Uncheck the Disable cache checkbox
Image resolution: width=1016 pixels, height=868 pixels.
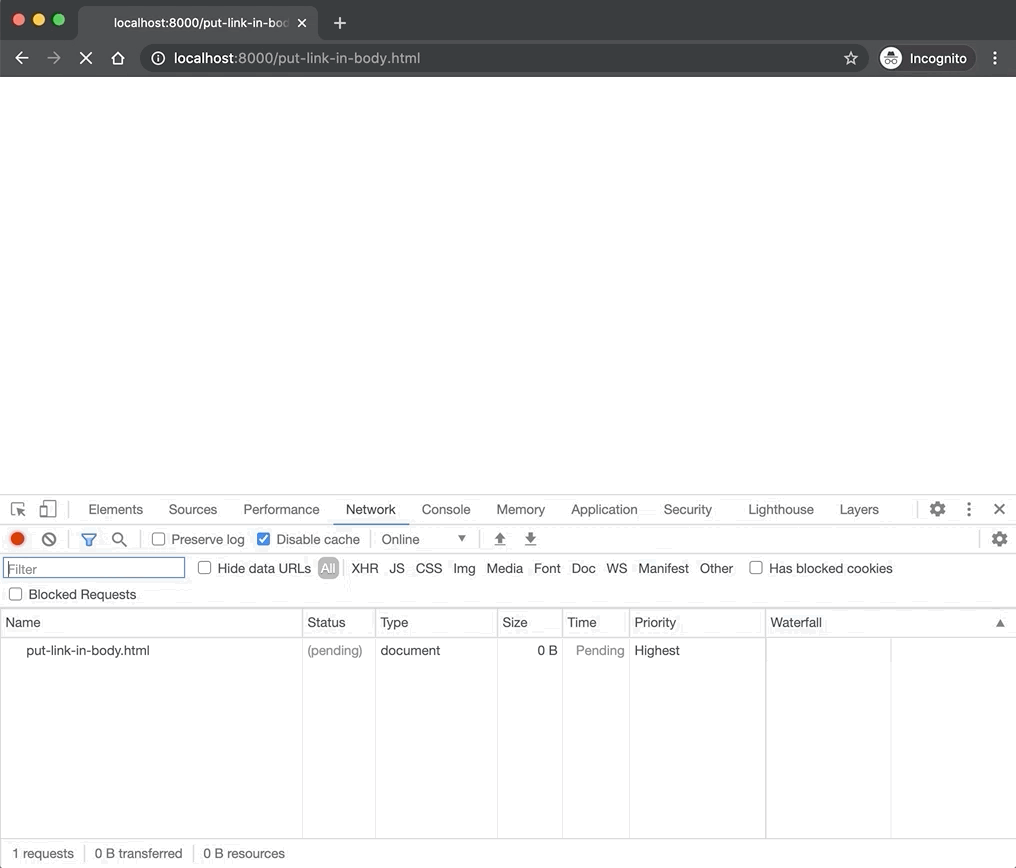click(263, 539)
